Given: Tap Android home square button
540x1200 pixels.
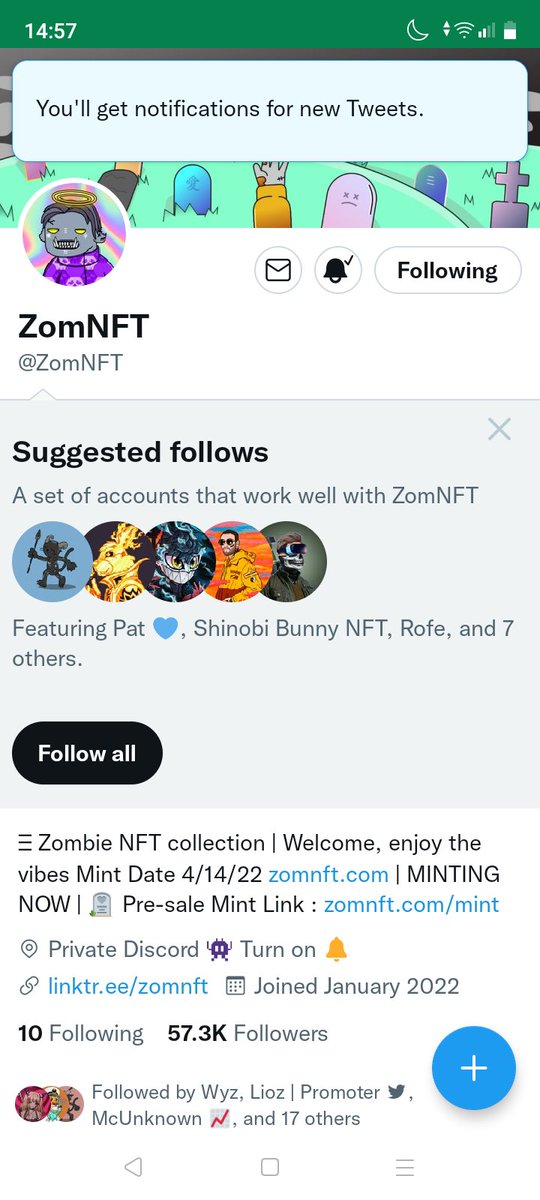Looking at the screenshot, I should 269,1167.
